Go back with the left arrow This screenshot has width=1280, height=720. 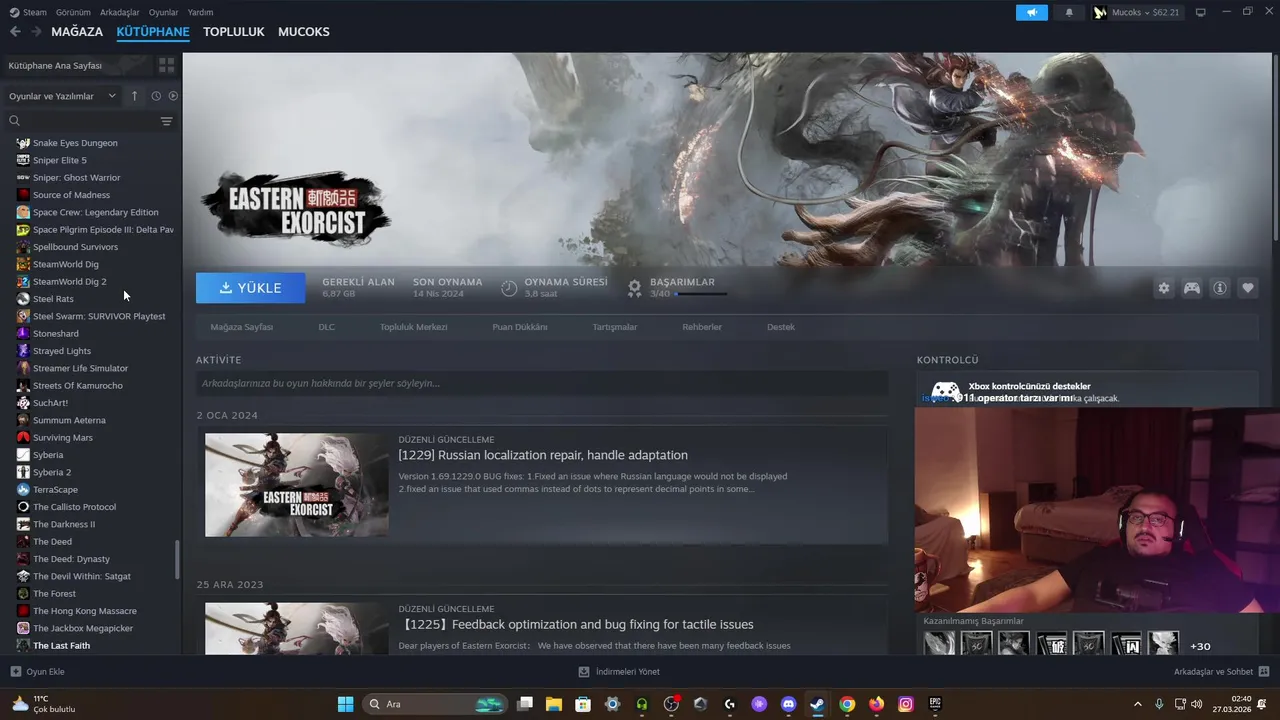pyautogui.click(x=15, y=32)
